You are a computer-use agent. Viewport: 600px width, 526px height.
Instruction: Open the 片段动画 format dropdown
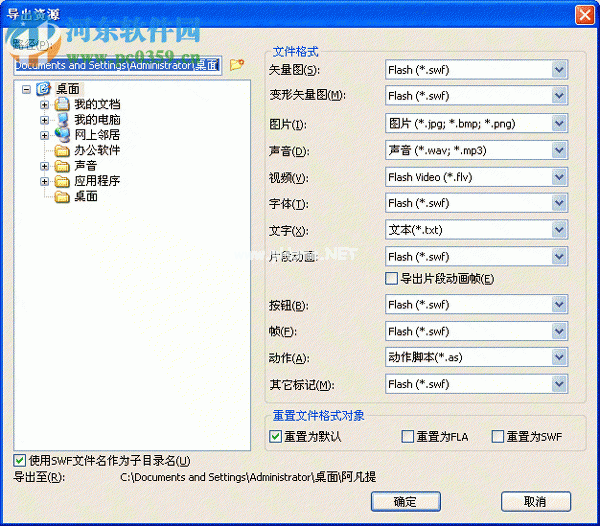[x=559, y=256]
